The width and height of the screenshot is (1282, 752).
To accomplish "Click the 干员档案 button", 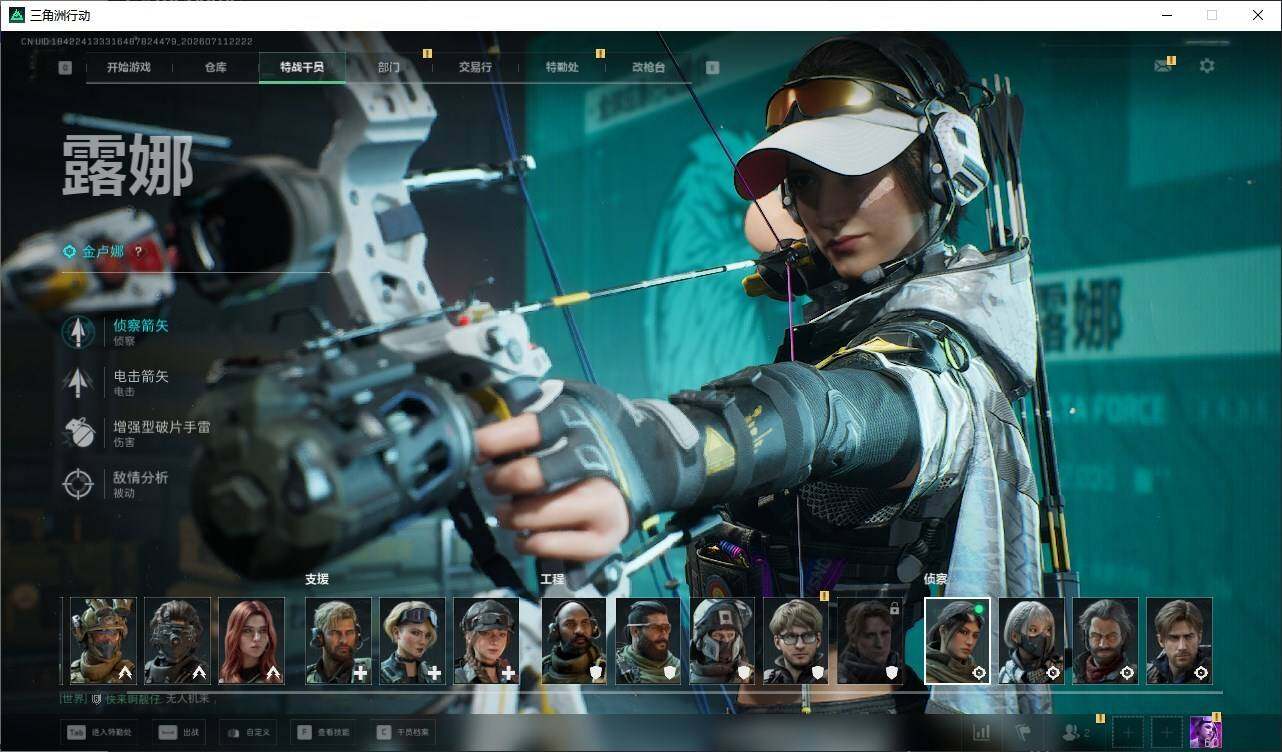I will (x=402, y=732).
